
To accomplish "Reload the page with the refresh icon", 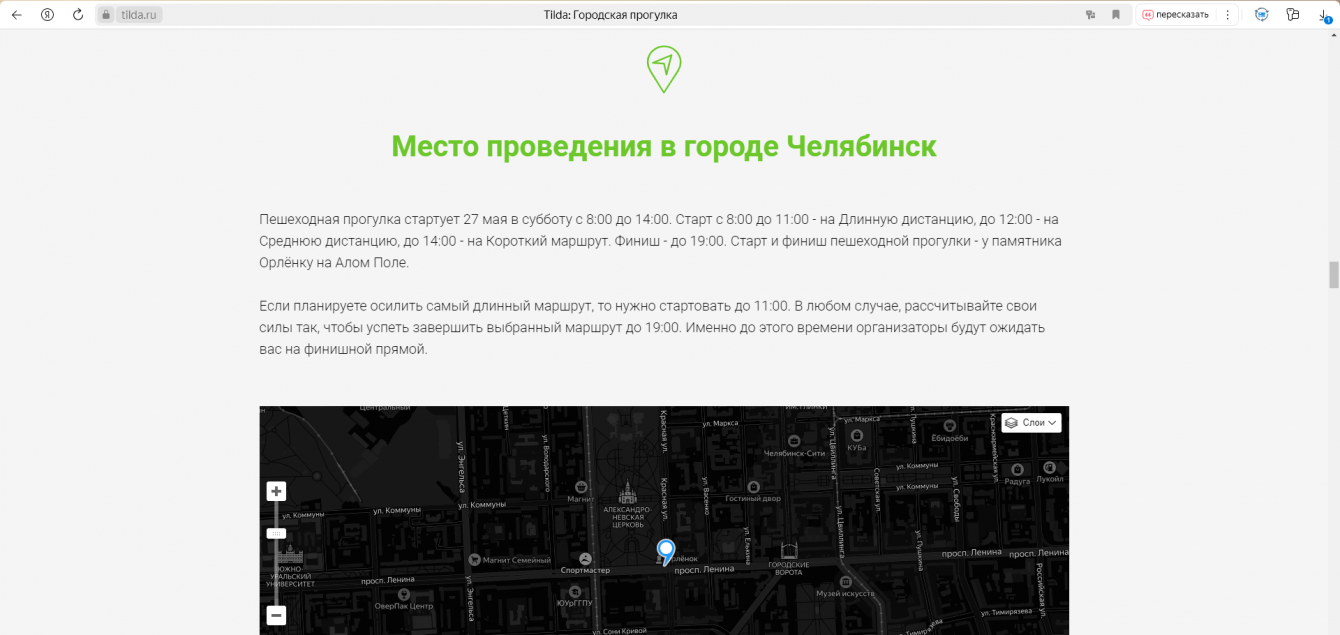I will [78, 15].
